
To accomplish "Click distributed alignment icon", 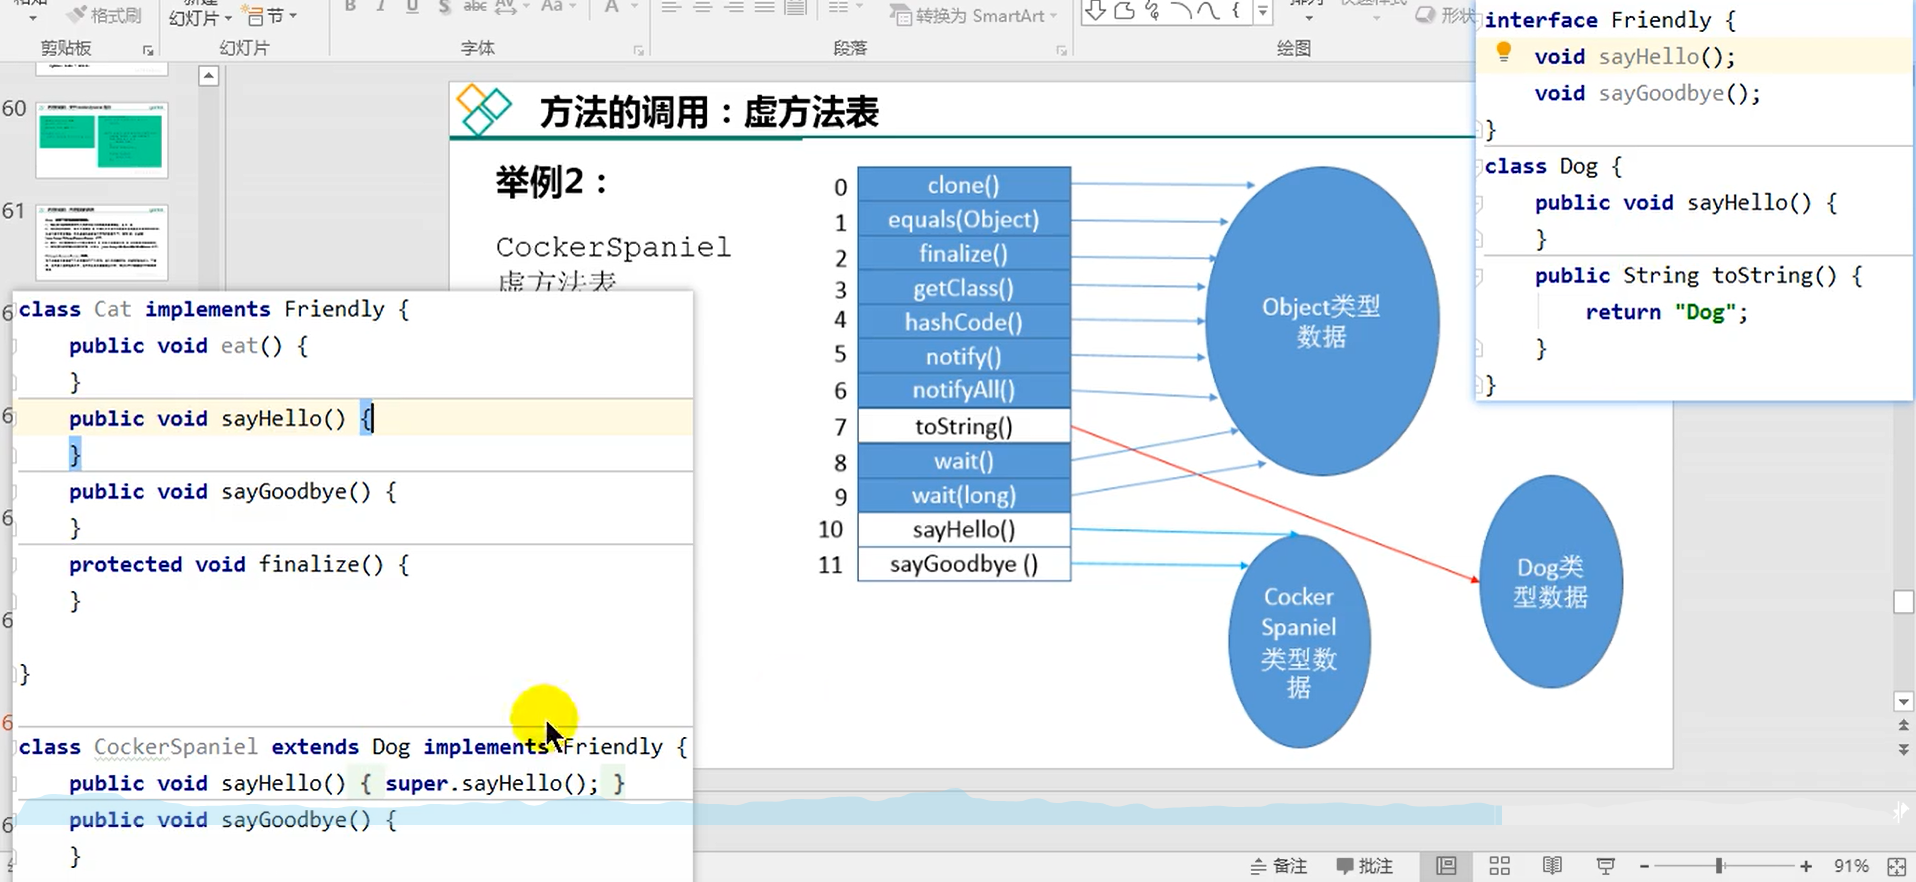I will pyautogui.click(x=796, y=7).
